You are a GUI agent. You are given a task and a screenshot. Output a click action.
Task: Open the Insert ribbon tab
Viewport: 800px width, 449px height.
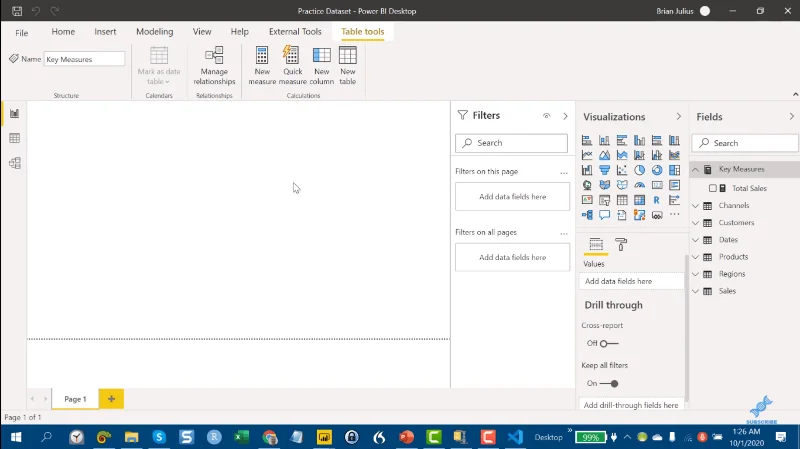[x=105, y=32]
